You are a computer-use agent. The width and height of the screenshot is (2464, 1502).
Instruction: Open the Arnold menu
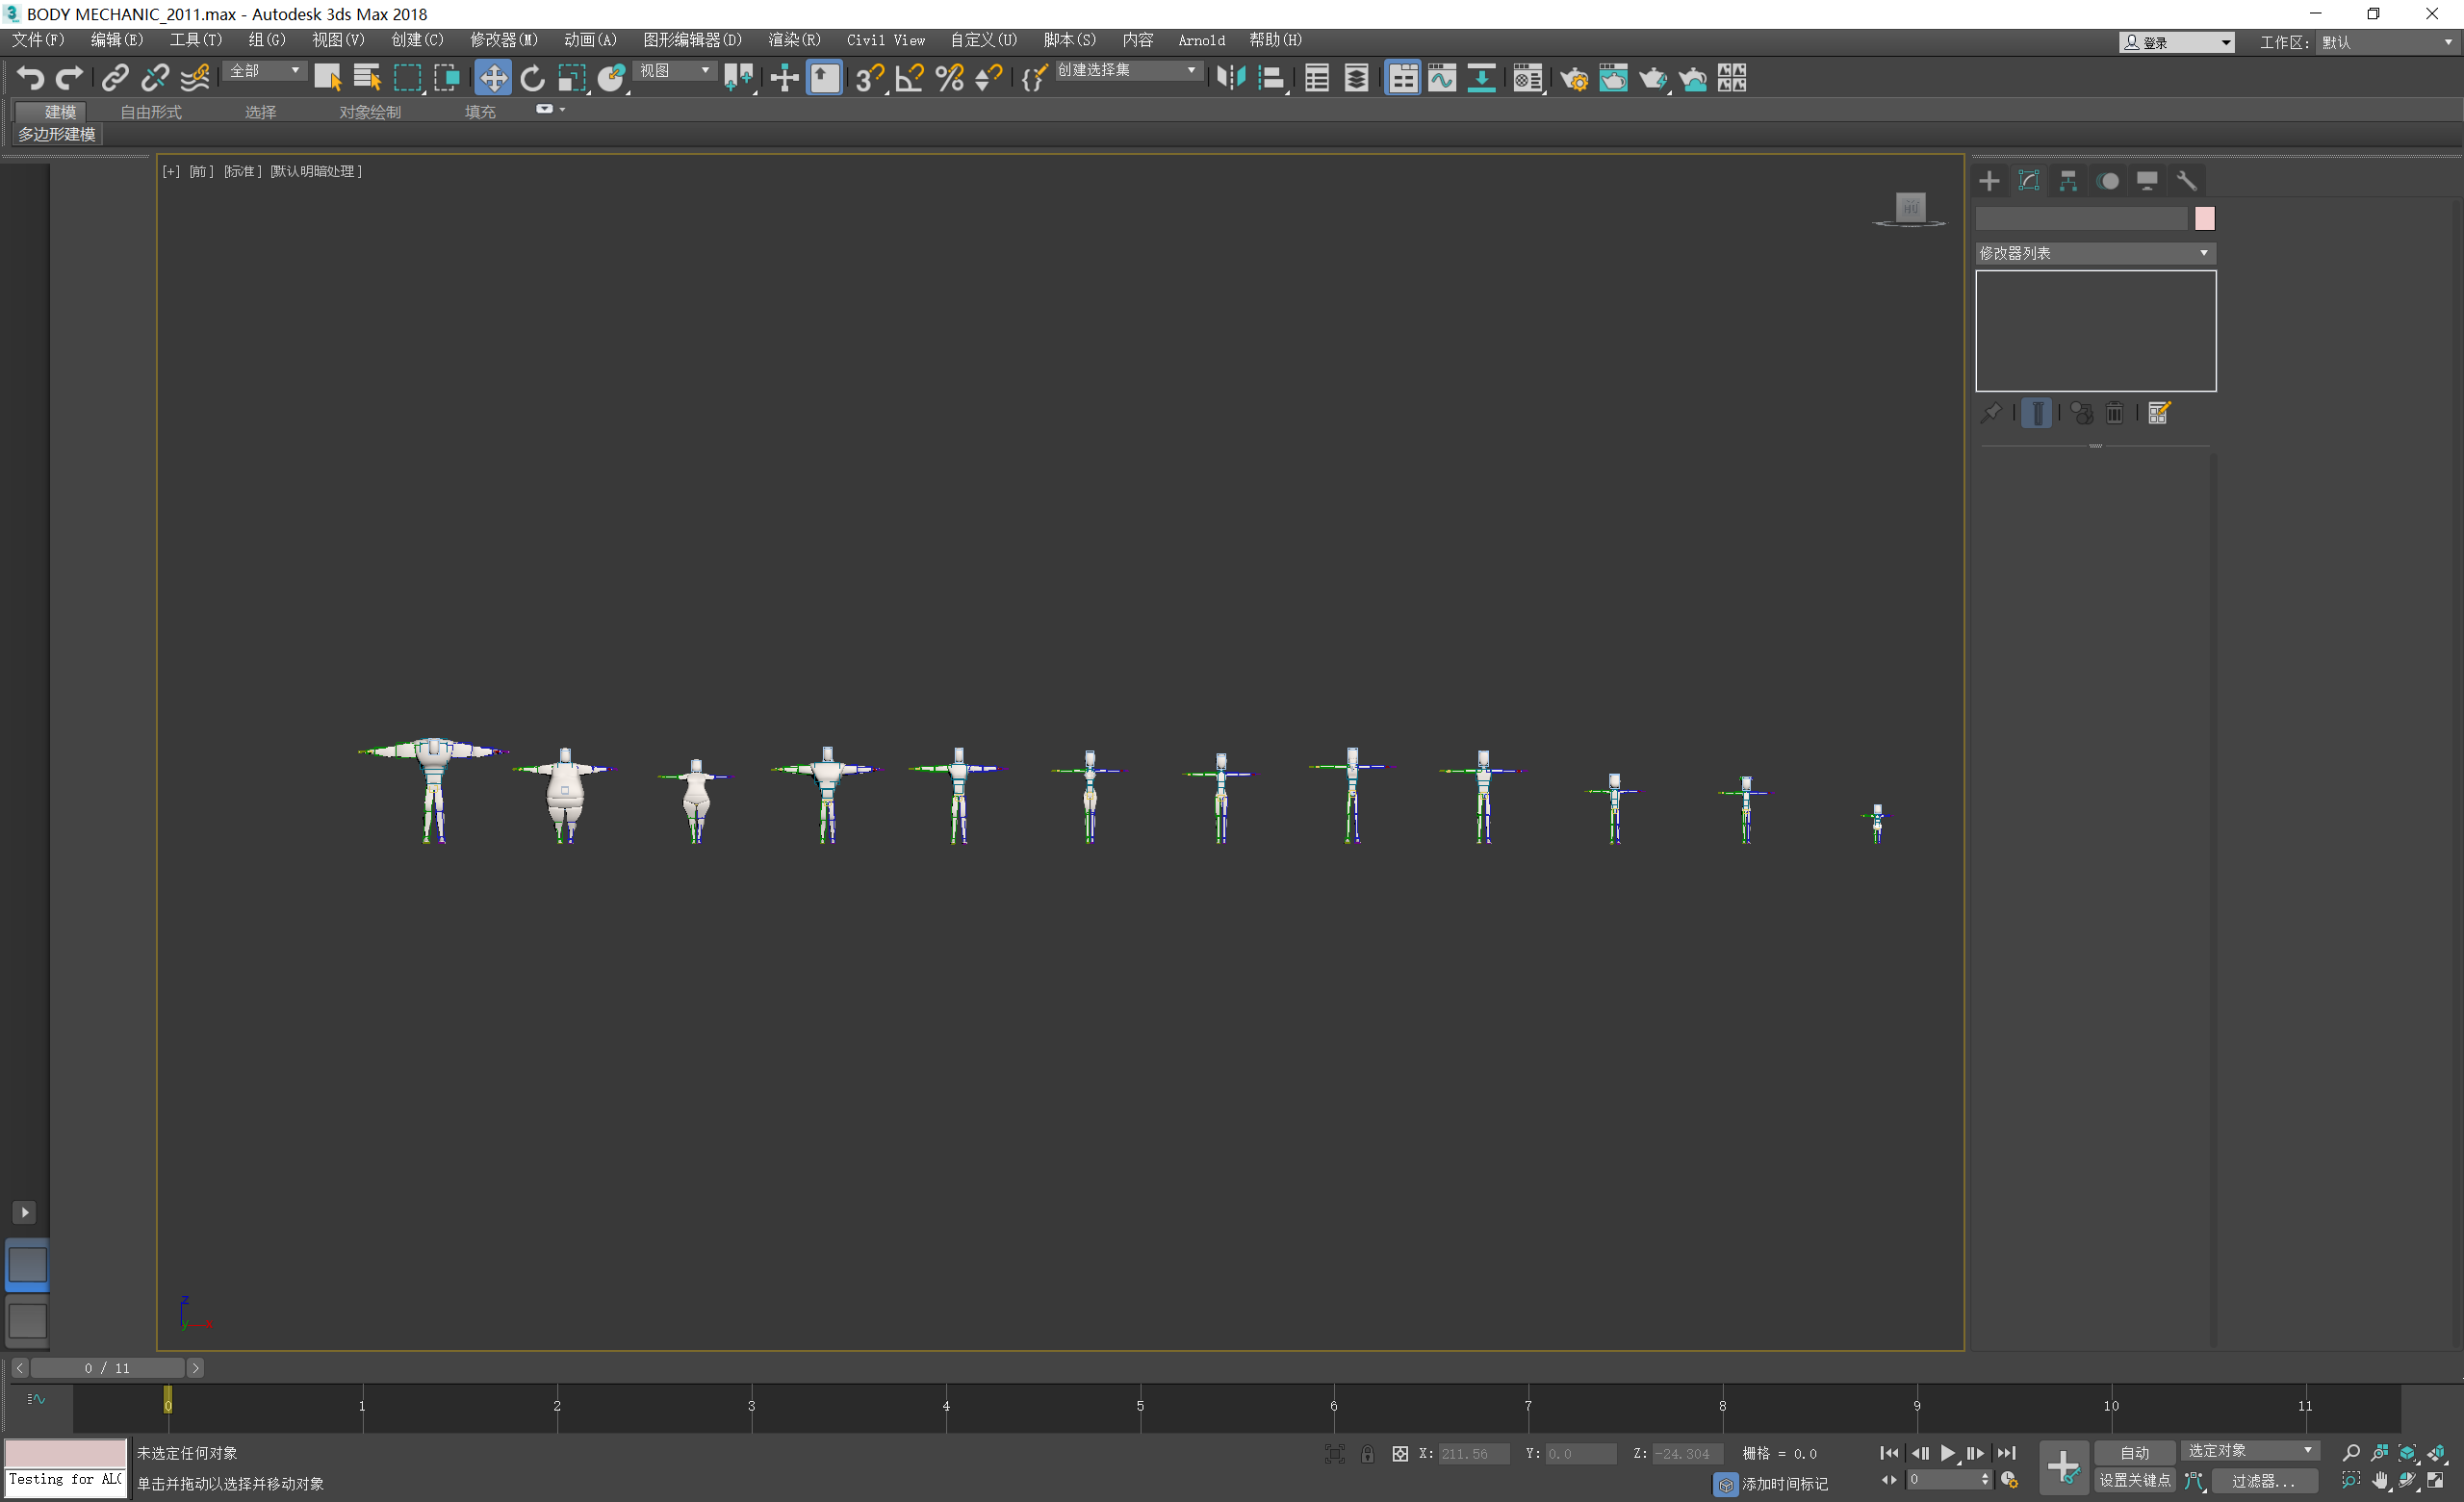point(1200,40)
